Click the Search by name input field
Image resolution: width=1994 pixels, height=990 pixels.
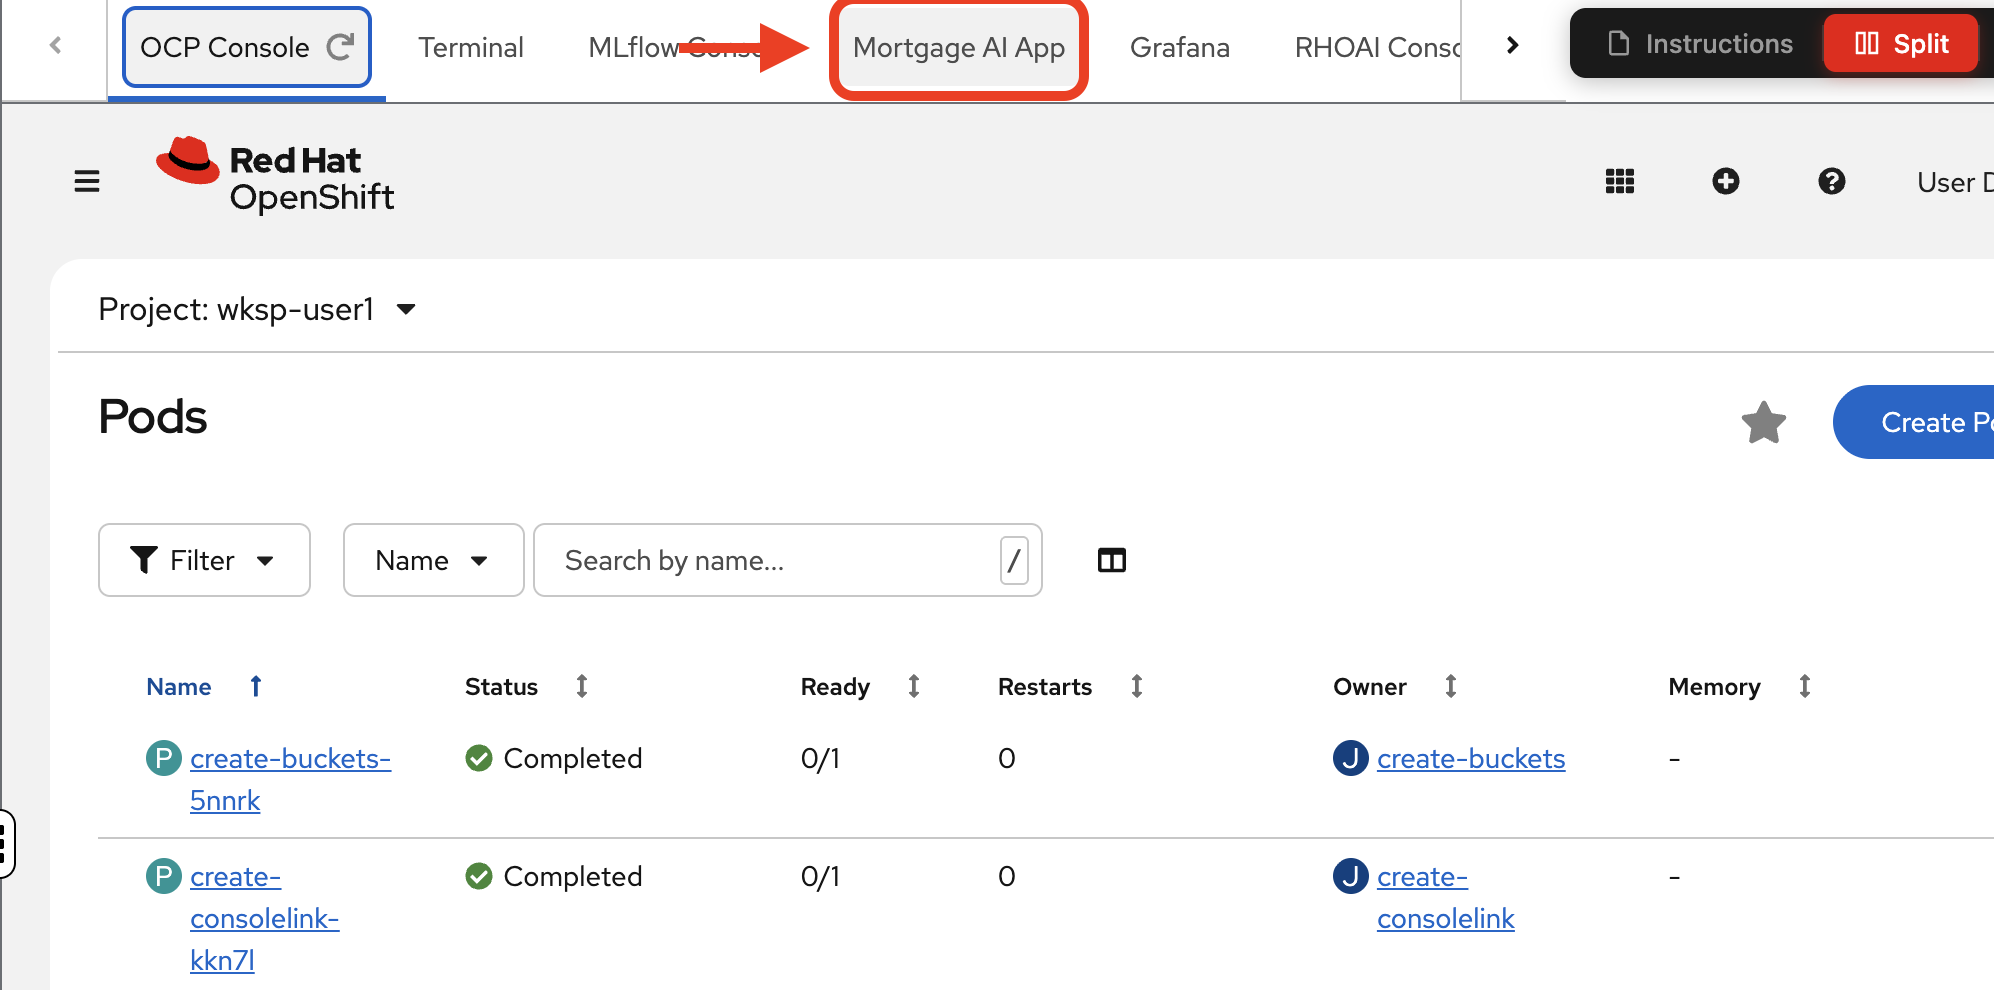(788, 560)
